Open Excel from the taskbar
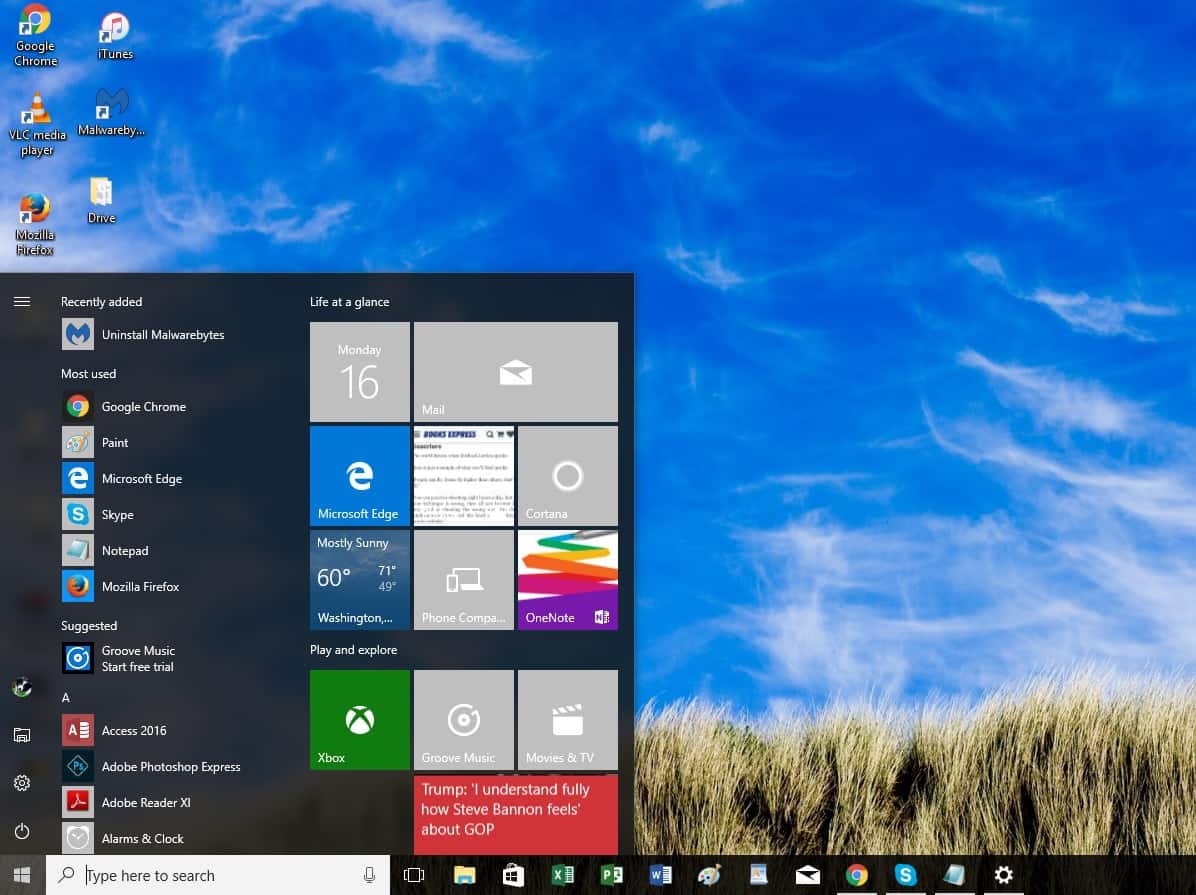Image resolution: width=1196 pixels, height=895 pixels. pos(562,875)
